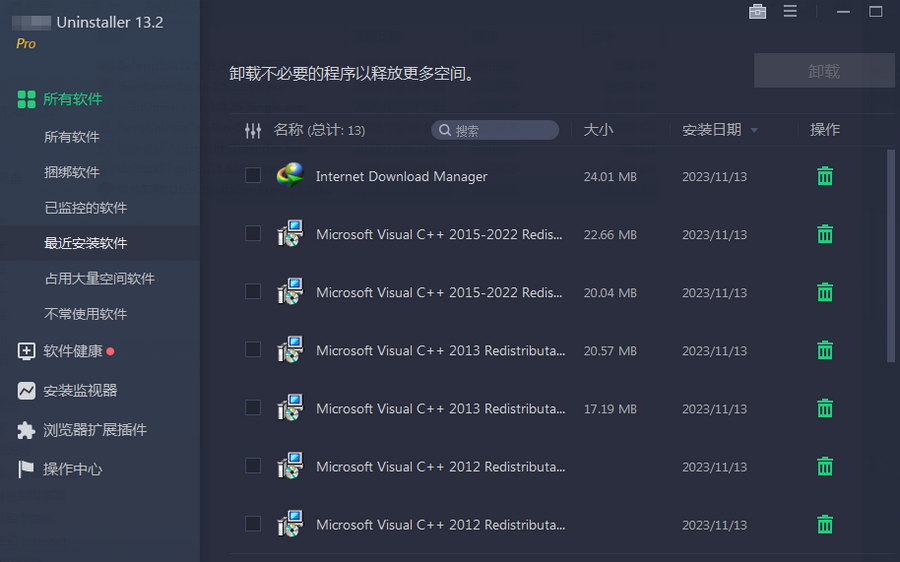
Task: Click the 操作 column header
Action: tap(825, 130)
